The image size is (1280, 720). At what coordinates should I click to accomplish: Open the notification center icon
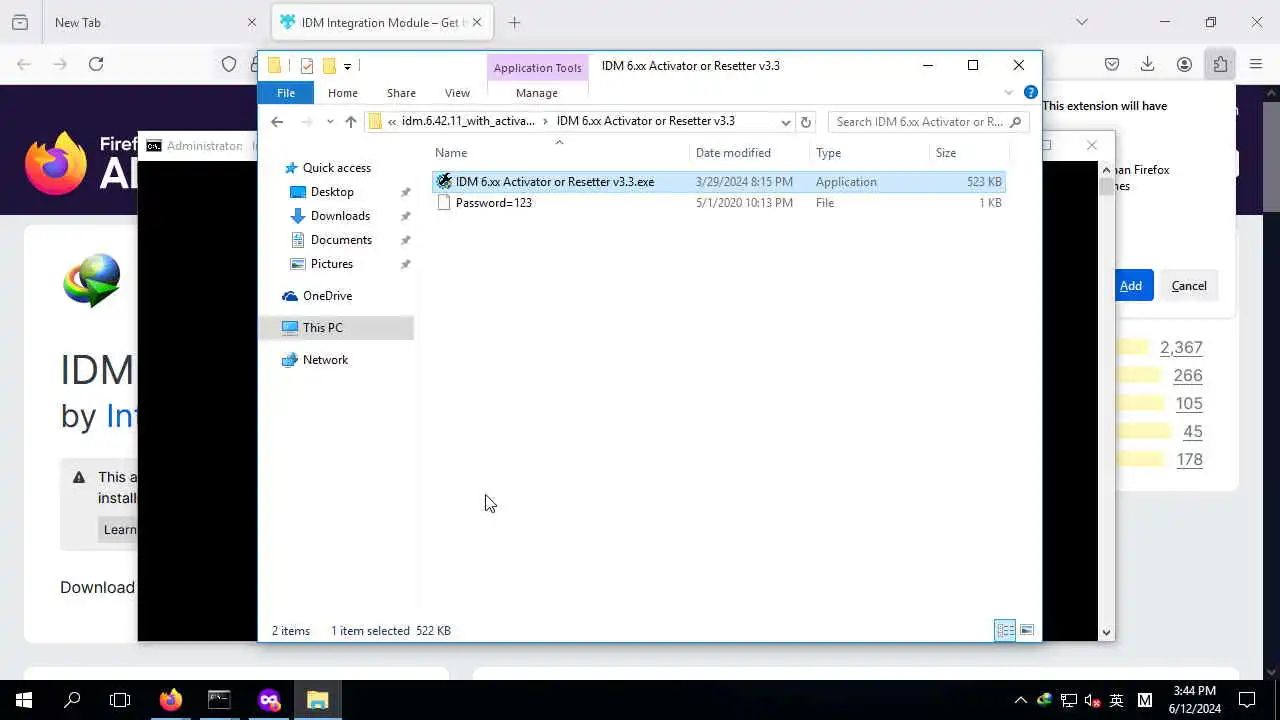tap(1247, 700)
